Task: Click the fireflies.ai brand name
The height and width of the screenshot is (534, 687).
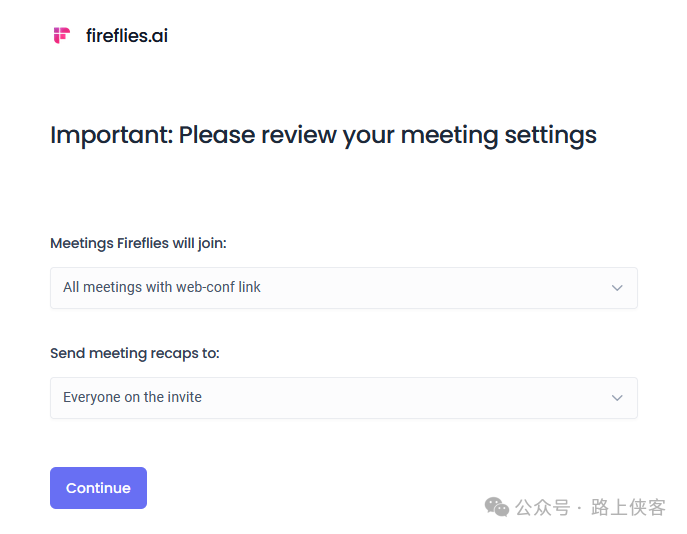Action: tap(126, 36)
